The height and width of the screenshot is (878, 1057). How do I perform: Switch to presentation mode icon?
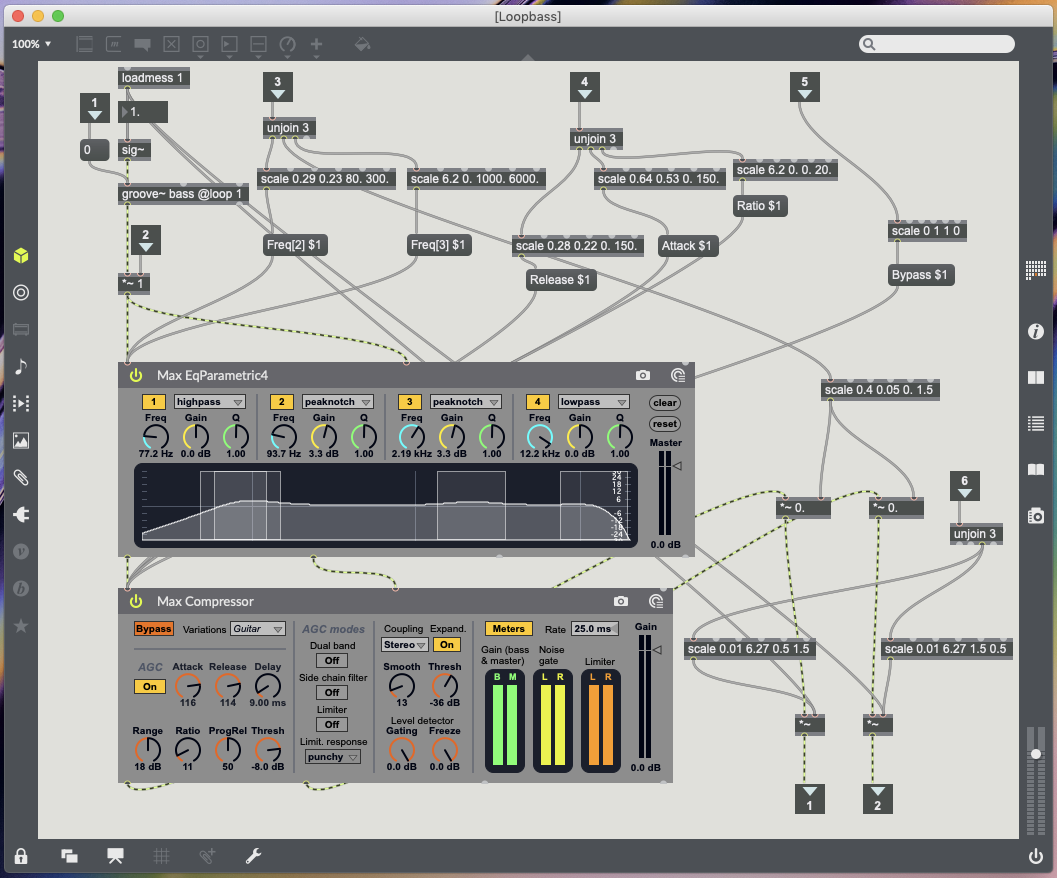point(115,856)
